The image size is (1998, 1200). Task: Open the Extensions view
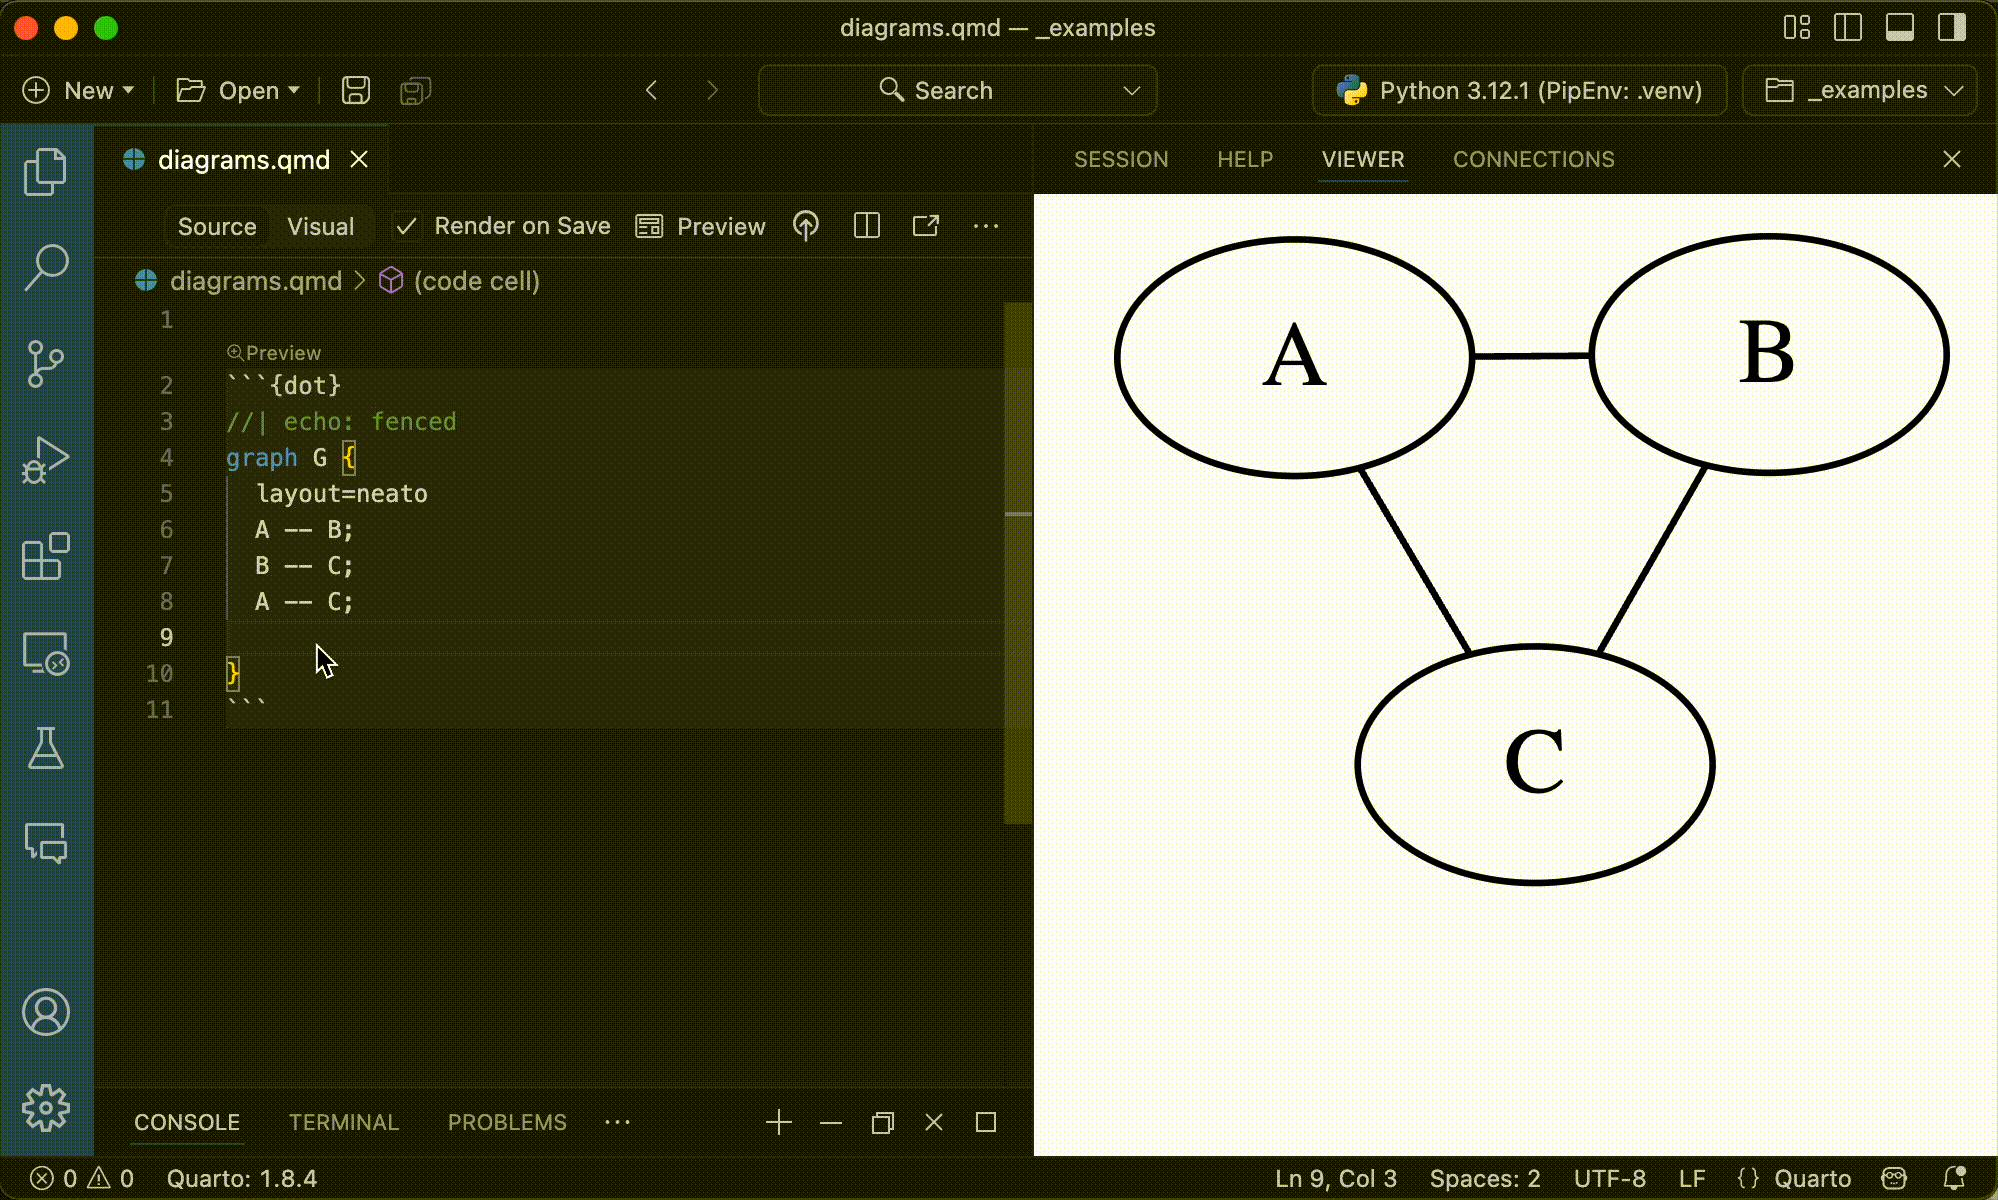pos(47,556)
